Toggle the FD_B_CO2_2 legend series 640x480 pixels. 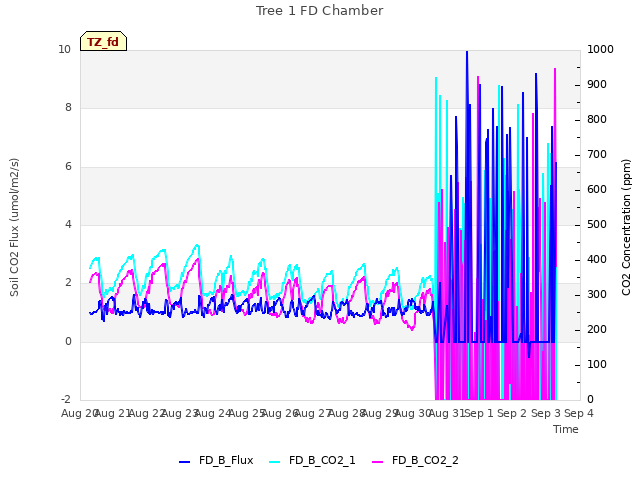point(416,461)
